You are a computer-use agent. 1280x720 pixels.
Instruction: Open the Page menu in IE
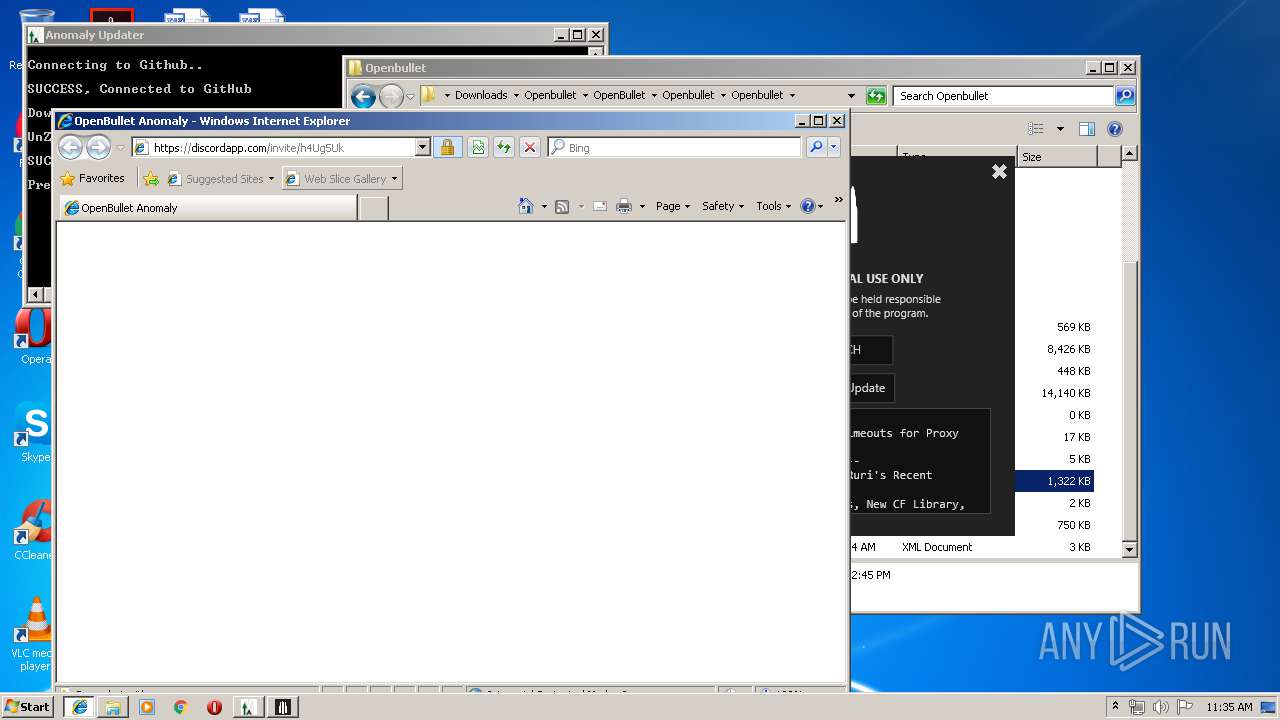[672, 206]
